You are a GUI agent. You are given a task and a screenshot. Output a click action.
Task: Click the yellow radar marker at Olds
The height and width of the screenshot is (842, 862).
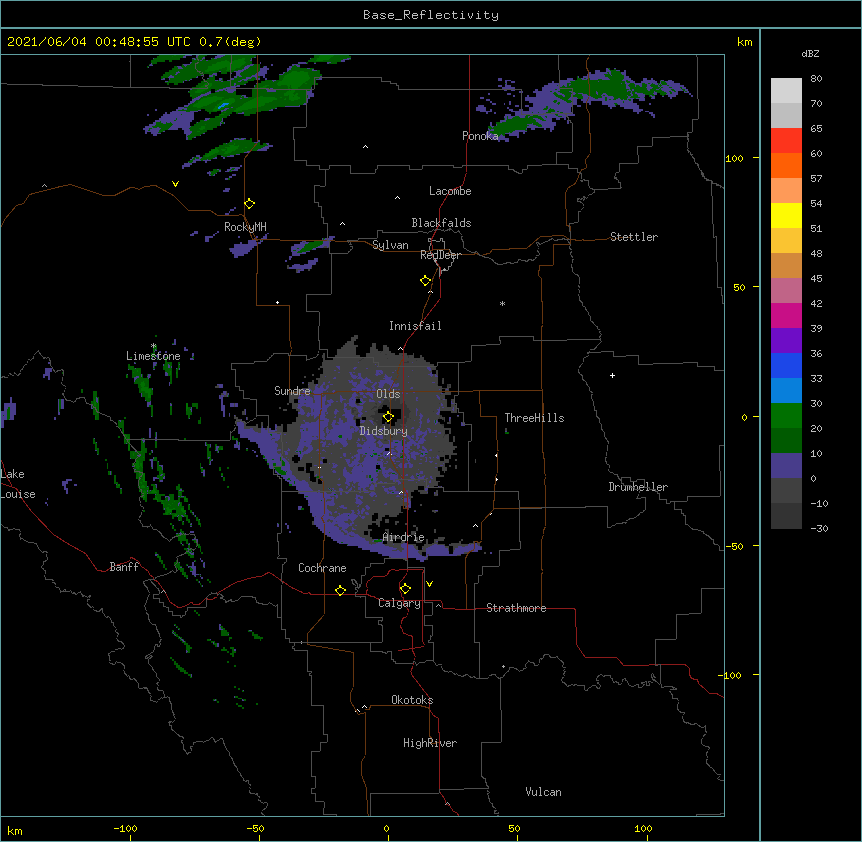tap(388, 417)
